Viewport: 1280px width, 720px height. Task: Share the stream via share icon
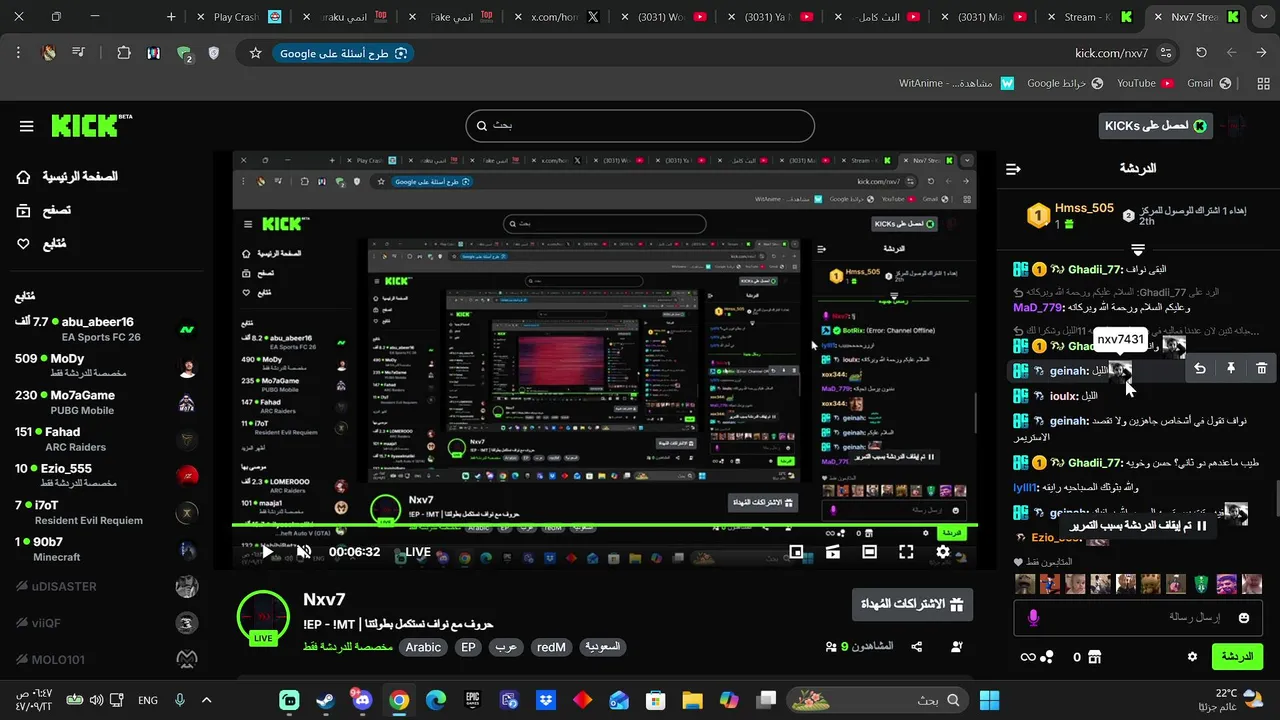point(917,647)
